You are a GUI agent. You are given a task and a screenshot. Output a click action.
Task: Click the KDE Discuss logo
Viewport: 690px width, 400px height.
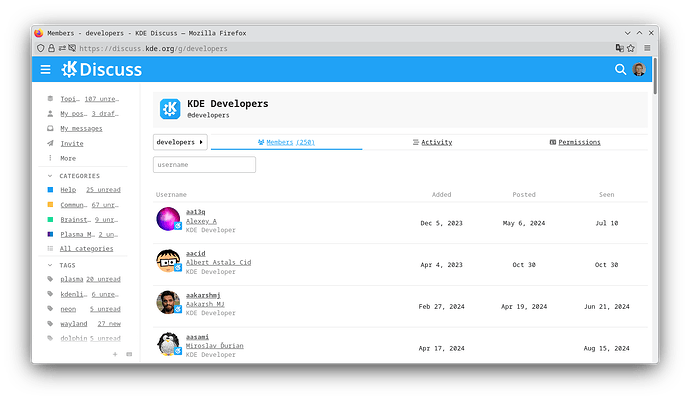pyautogui.click(x=102, y=70)
